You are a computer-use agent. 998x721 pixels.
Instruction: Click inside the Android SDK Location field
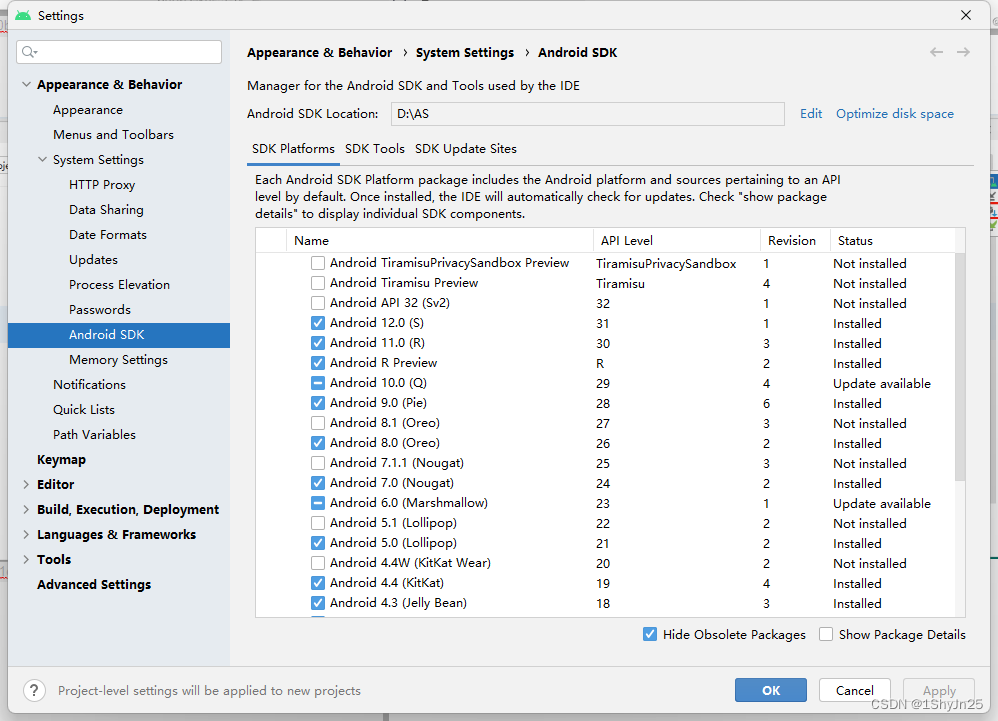coord(587,113)
